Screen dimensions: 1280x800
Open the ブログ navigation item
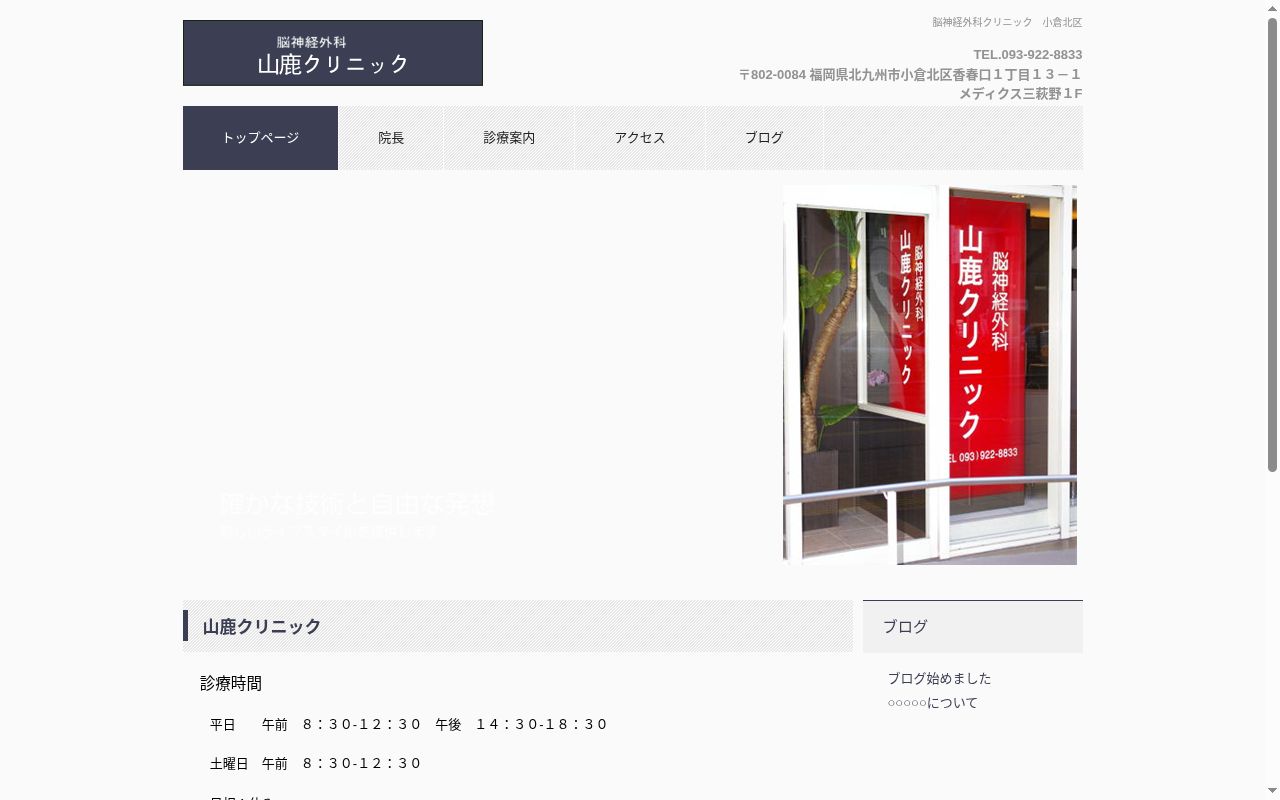(764, 138)
